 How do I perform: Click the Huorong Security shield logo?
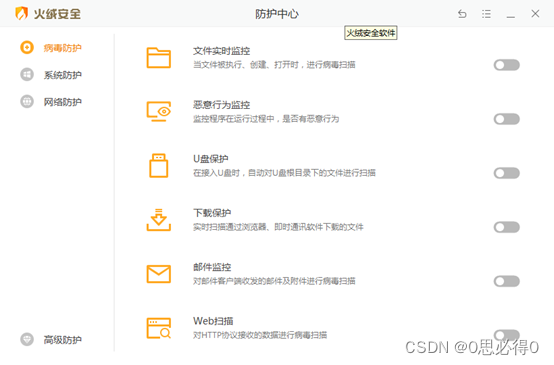tap(22, 14)
